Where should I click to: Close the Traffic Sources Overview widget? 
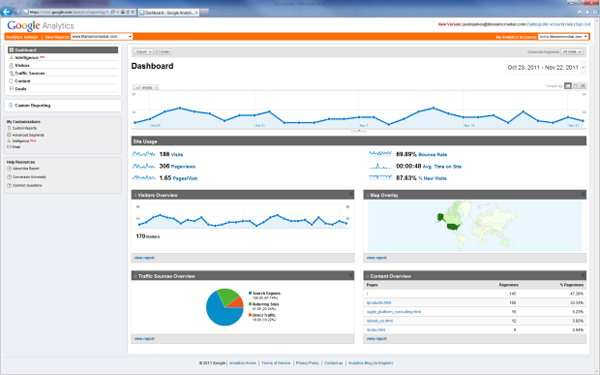[351, 275]
